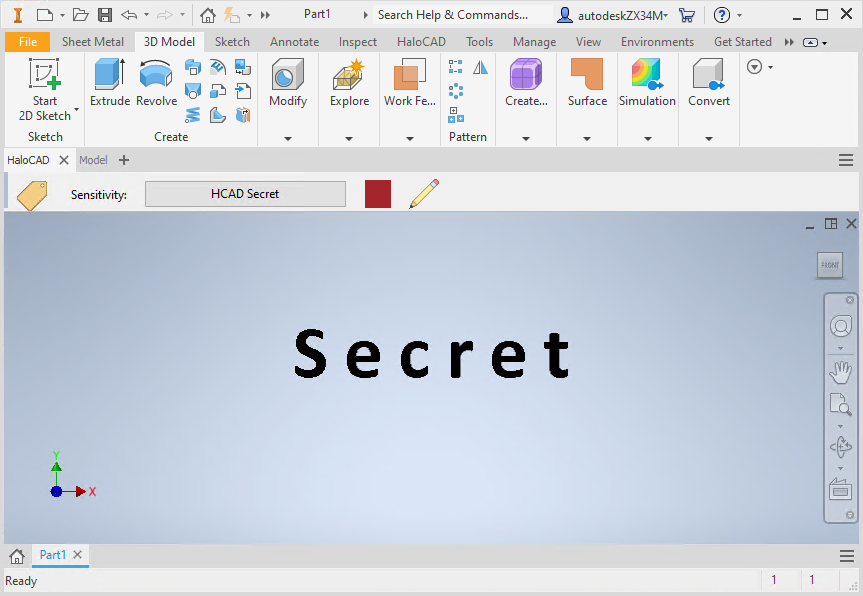Open the File menu button
Image resolution: width=863 pixels, height=596 pixels.
[x=27, y=42]
